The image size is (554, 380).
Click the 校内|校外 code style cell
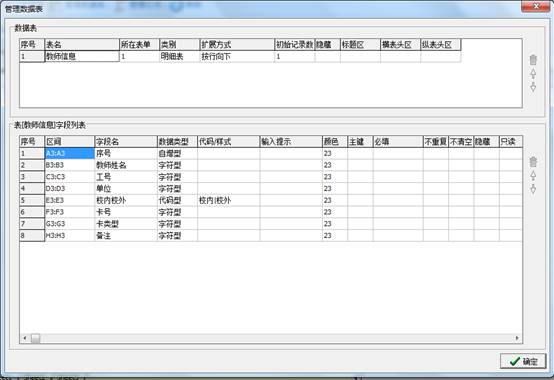(x=229, y=200)
